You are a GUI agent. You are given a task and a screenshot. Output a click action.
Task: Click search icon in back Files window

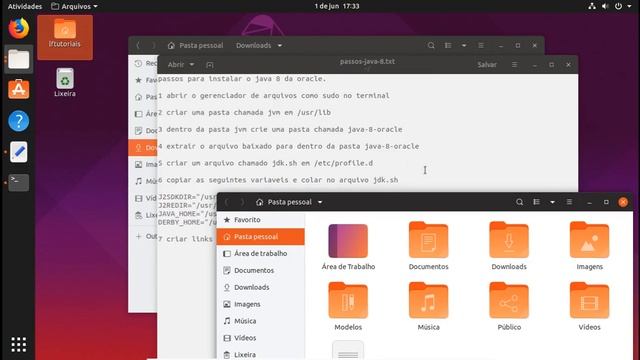click(431, 45)
